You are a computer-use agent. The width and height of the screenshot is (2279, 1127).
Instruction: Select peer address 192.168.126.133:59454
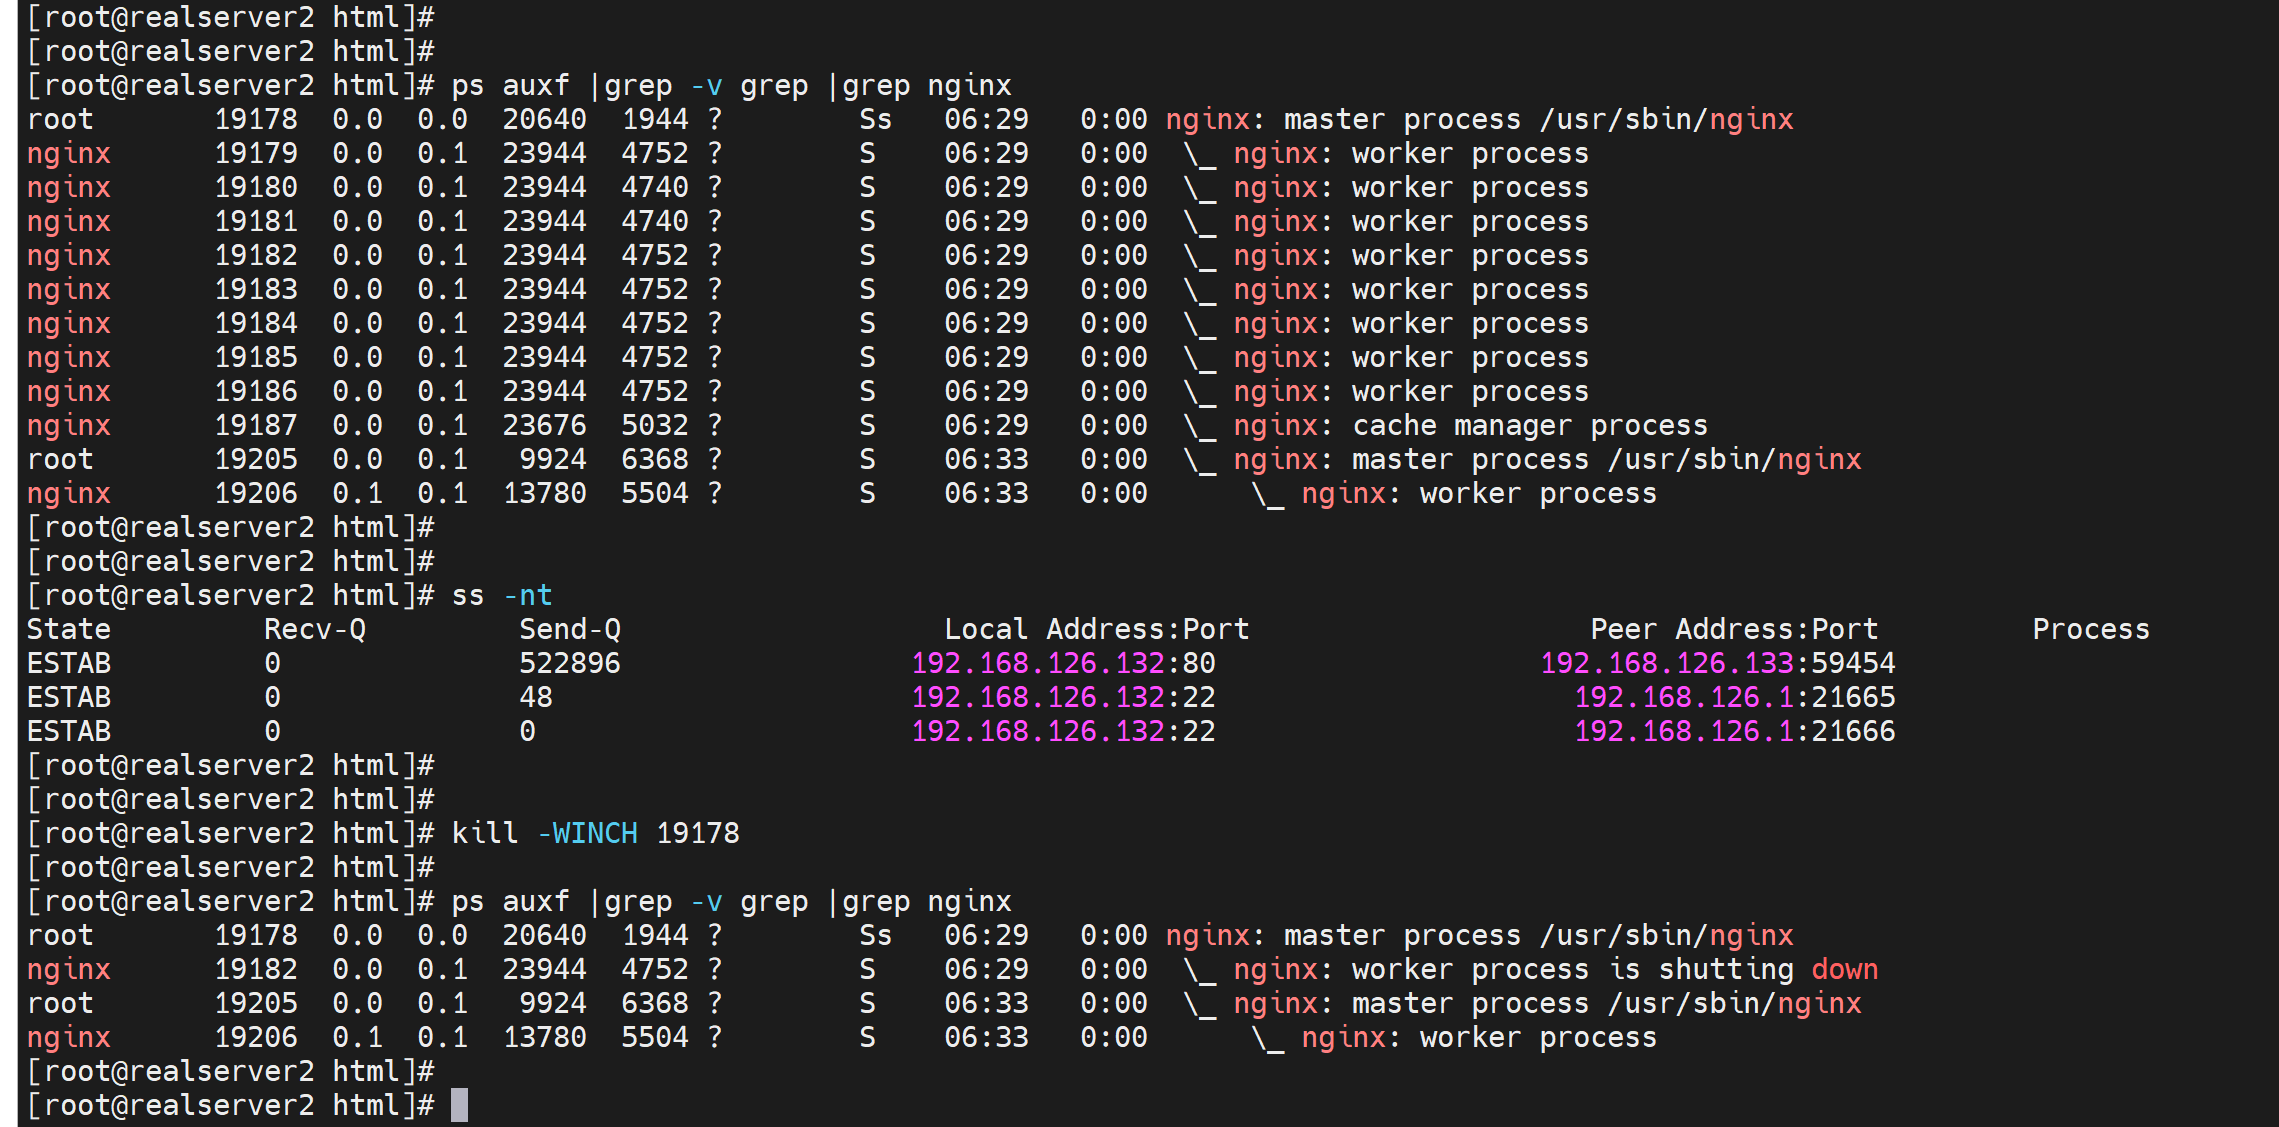coord(1717,663)
